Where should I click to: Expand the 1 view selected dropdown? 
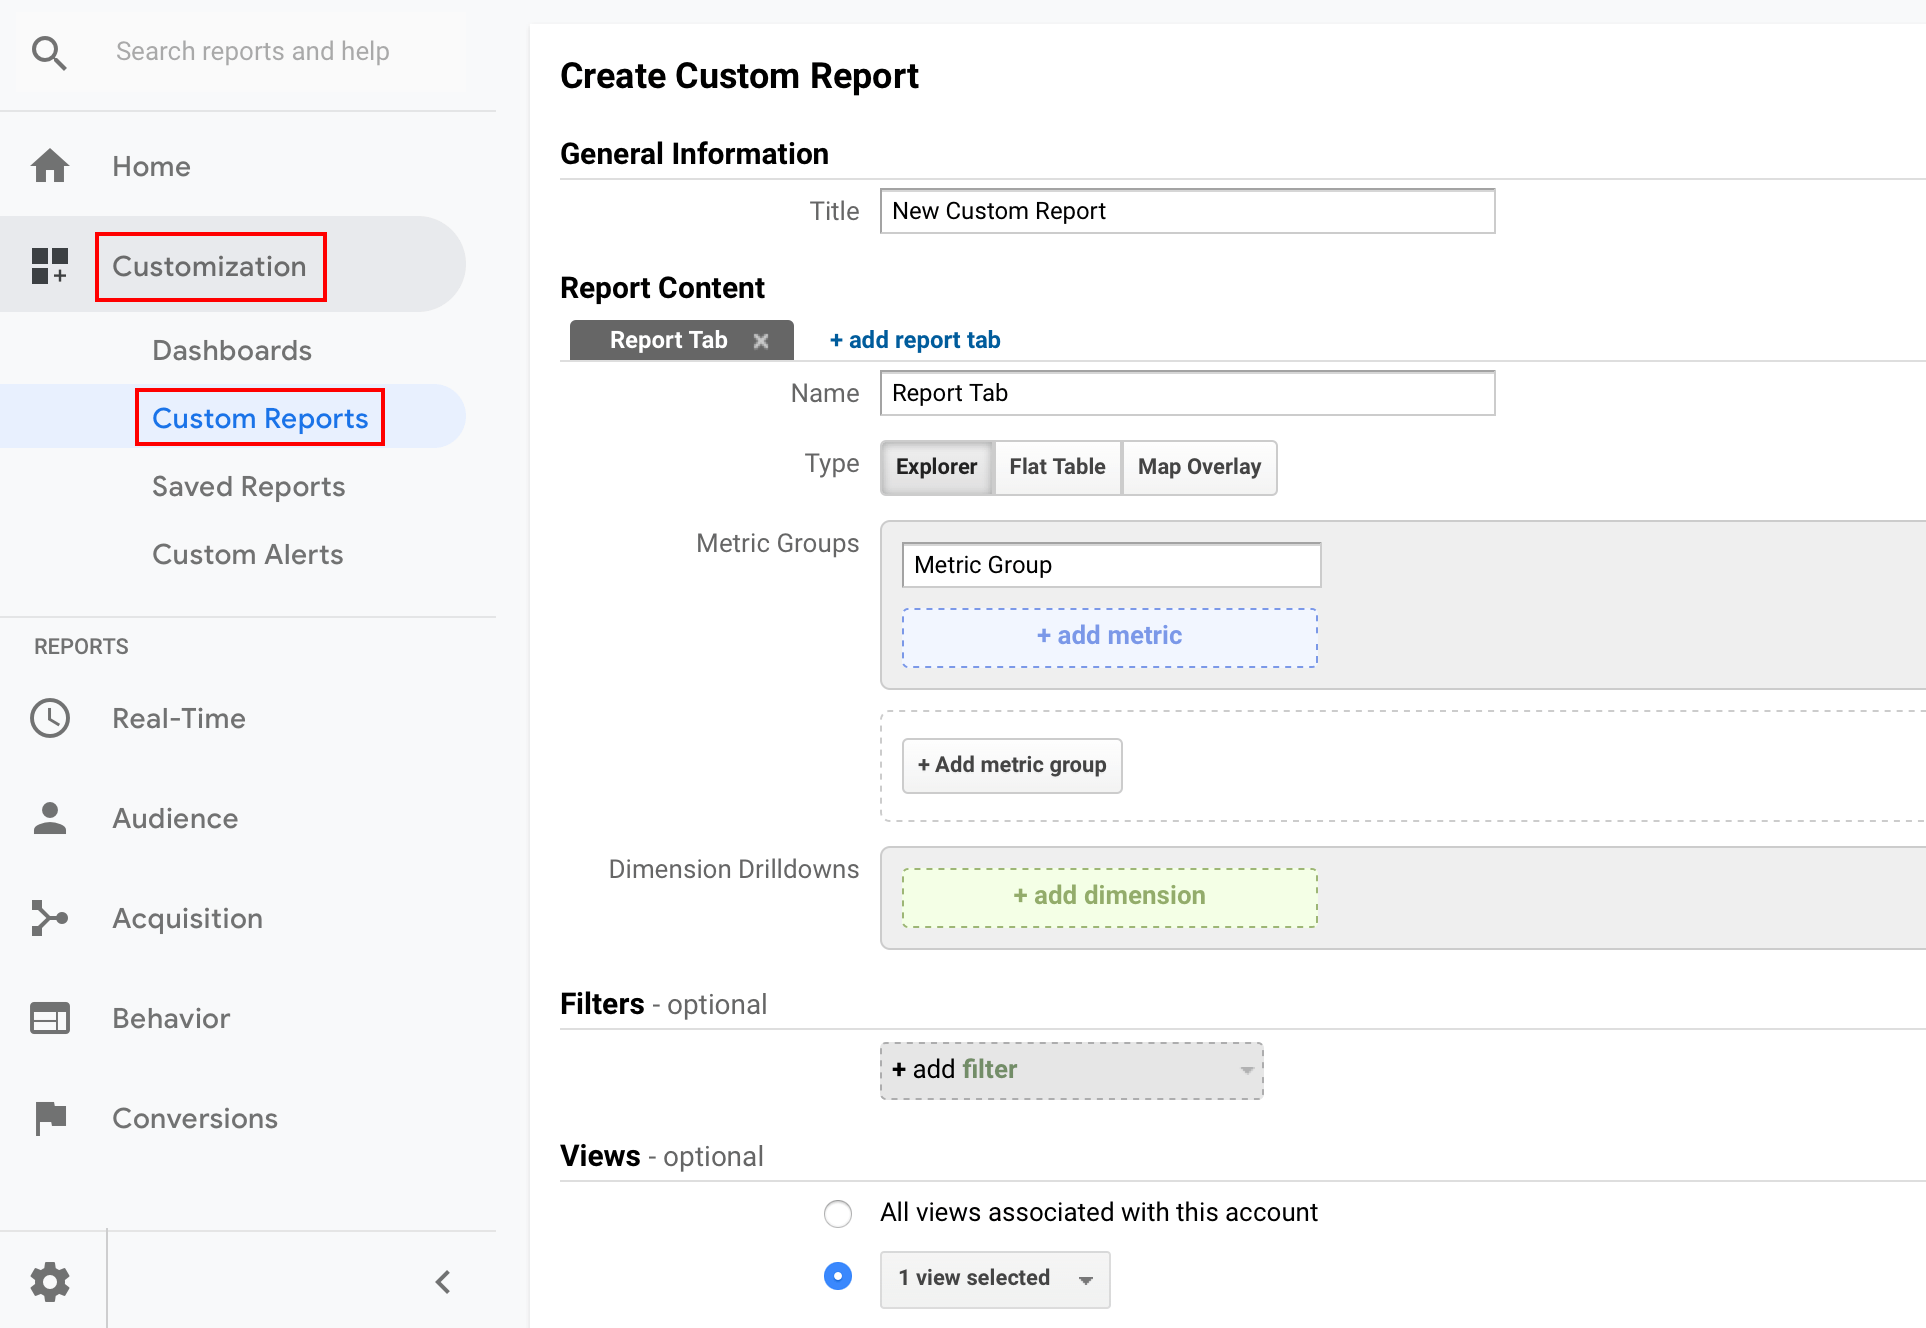pos(995,1279)
